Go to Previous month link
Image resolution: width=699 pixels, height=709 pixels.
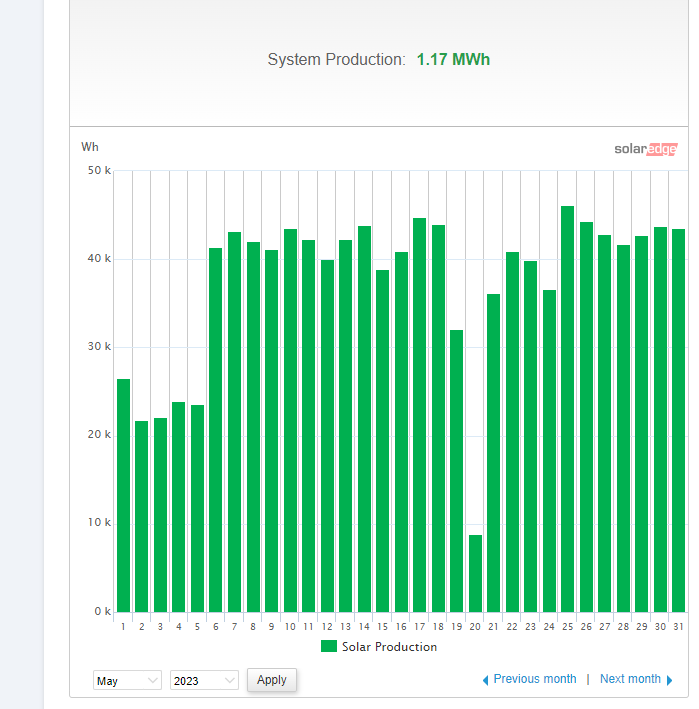click(535, 679)
